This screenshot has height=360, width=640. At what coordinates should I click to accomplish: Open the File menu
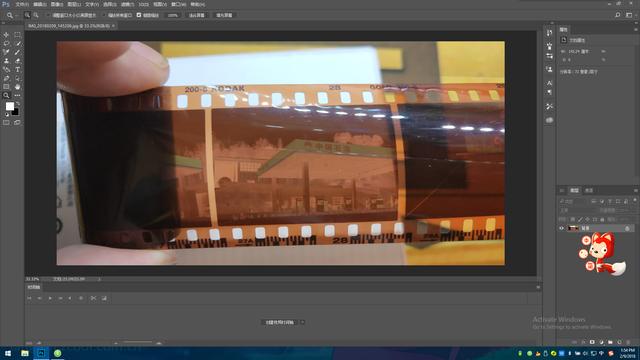[22, 4]
